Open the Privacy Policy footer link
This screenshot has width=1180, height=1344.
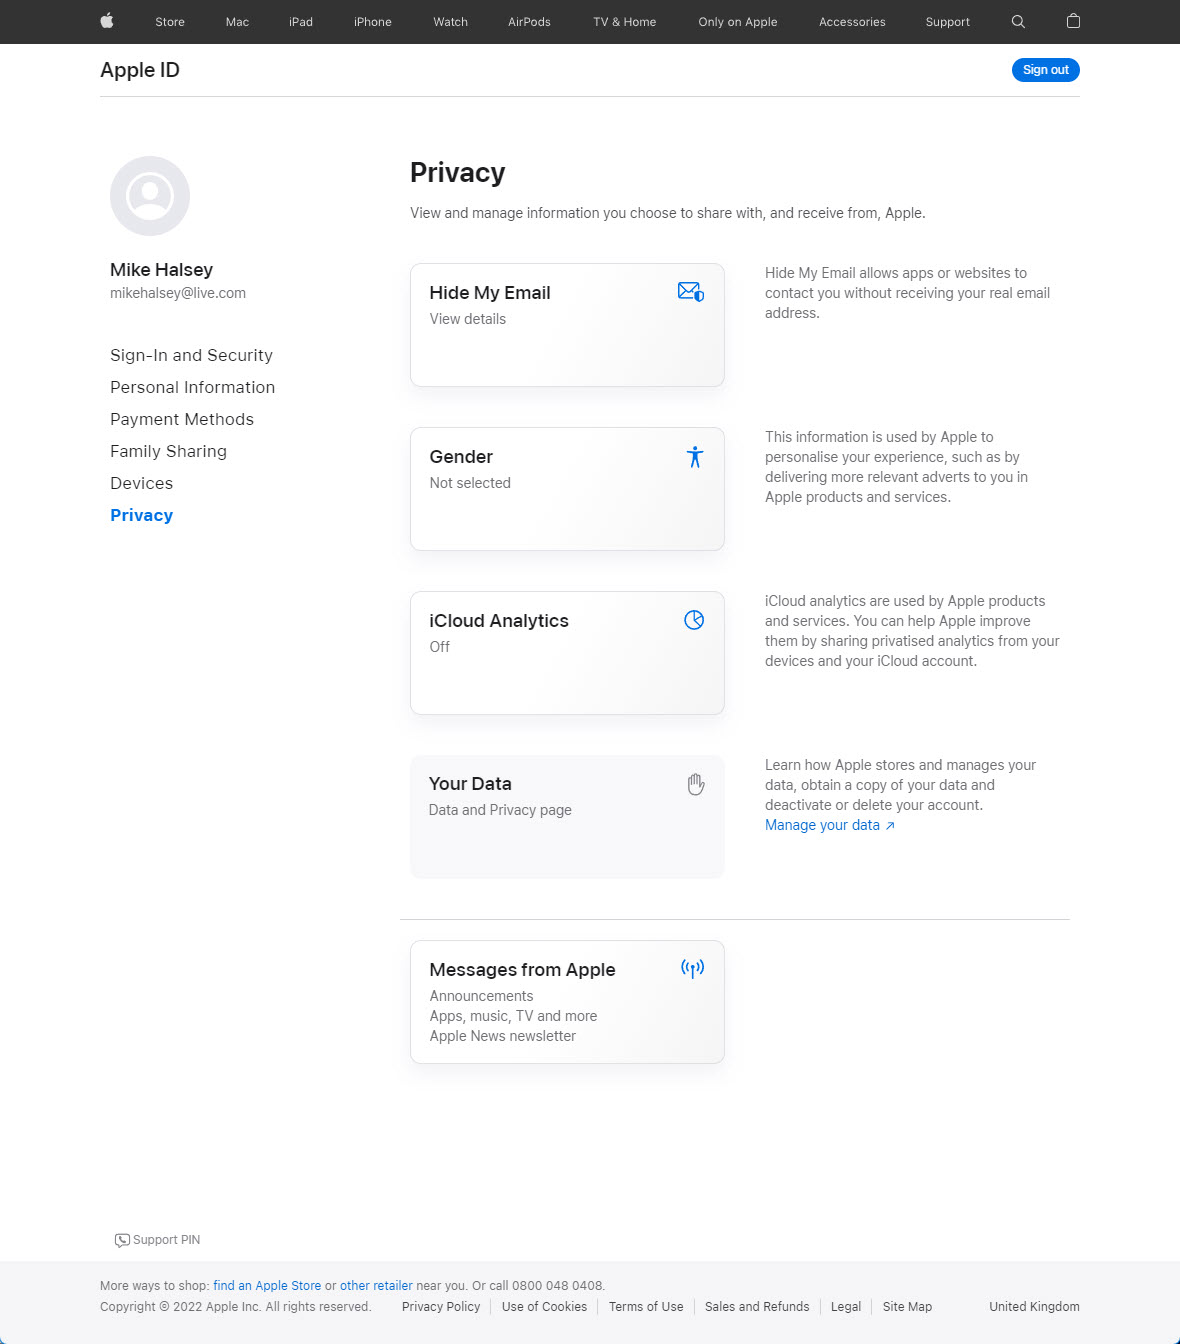coord(441,1307)
